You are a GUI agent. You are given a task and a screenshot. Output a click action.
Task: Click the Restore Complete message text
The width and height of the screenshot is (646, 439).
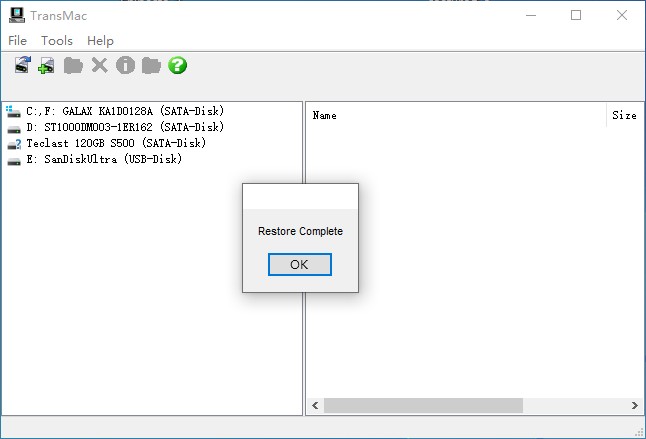[x=300, y=231]
